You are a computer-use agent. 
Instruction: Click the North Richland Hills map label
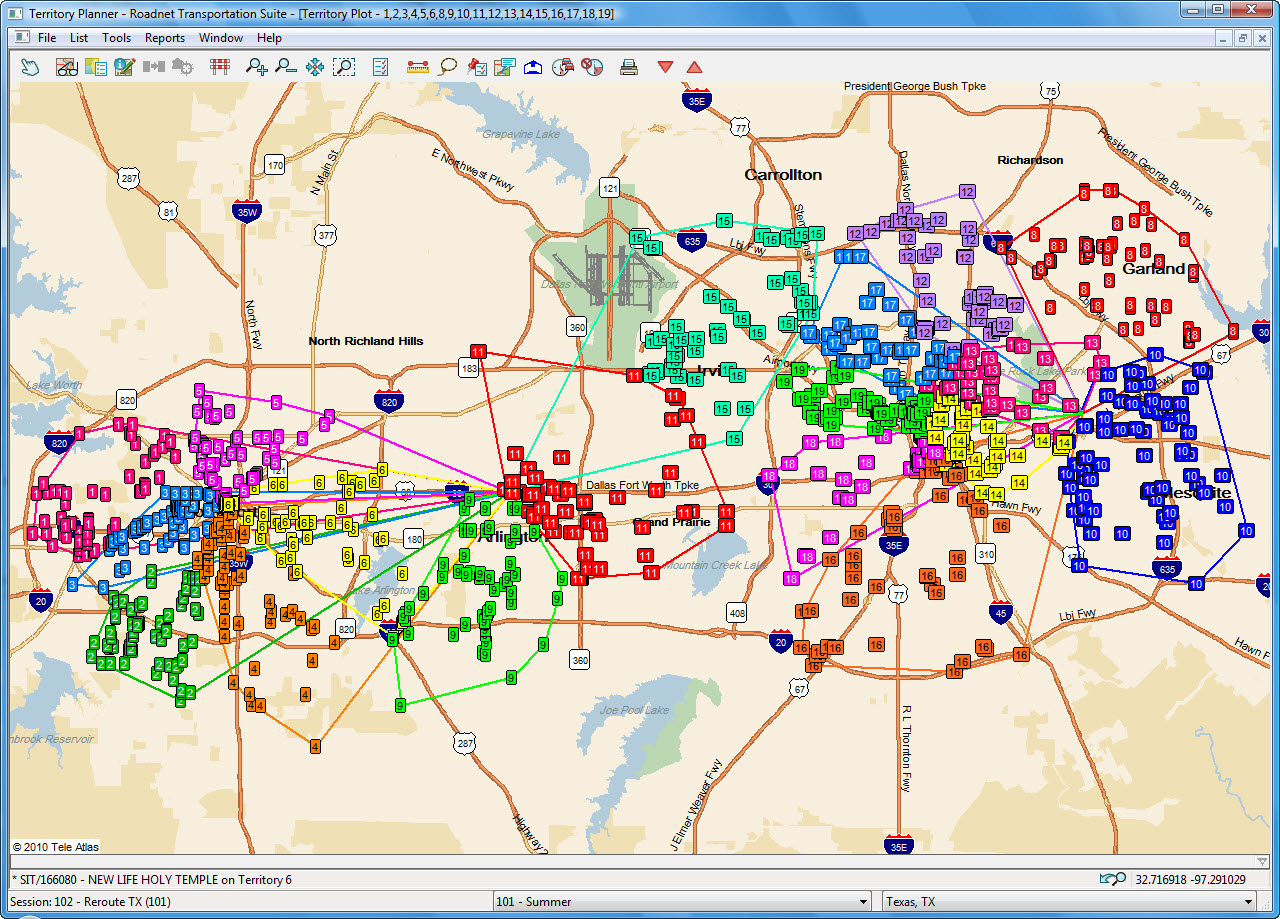[x=366, y=341]
